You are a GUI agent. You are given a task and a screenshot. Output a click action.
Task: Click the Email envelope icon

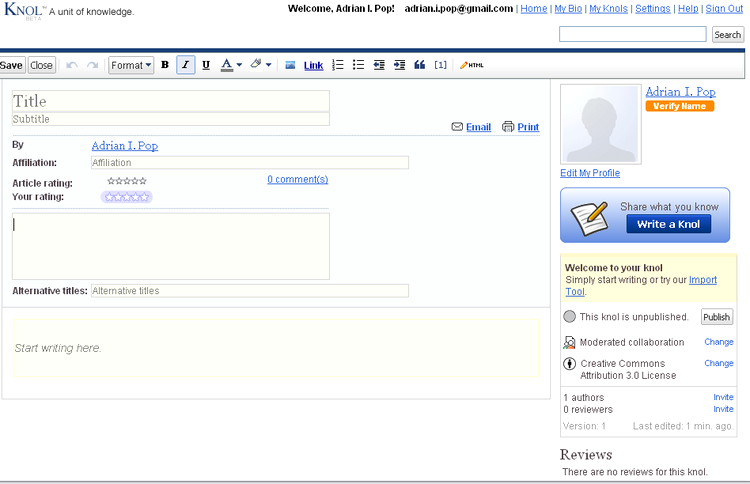click(x=457, y=127)
